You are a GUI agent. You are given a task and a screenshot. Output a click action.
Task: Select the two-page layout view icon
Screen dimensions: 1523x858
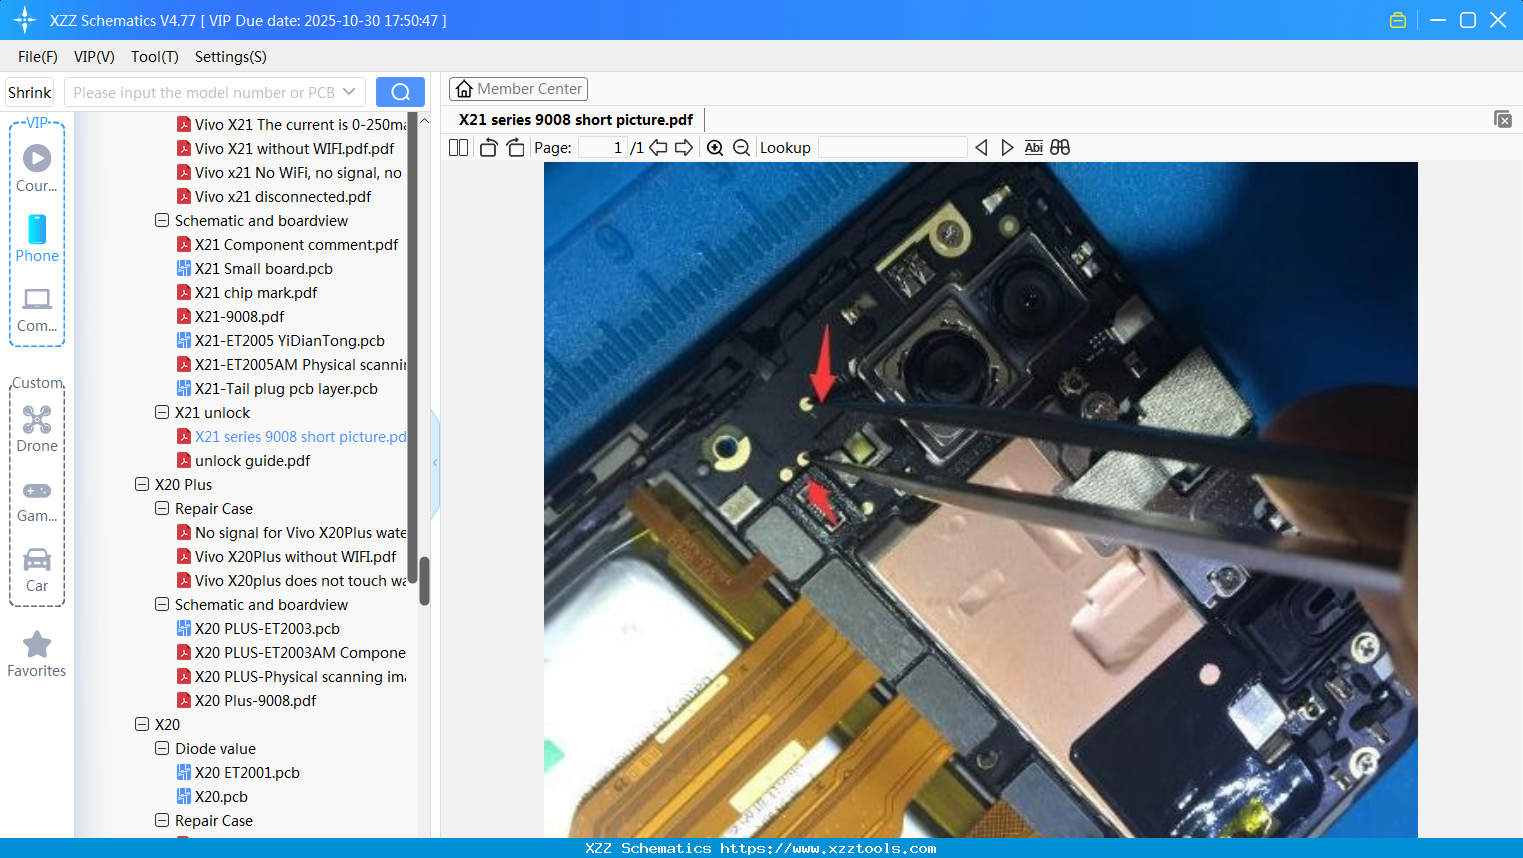click(x=458, y=147)
